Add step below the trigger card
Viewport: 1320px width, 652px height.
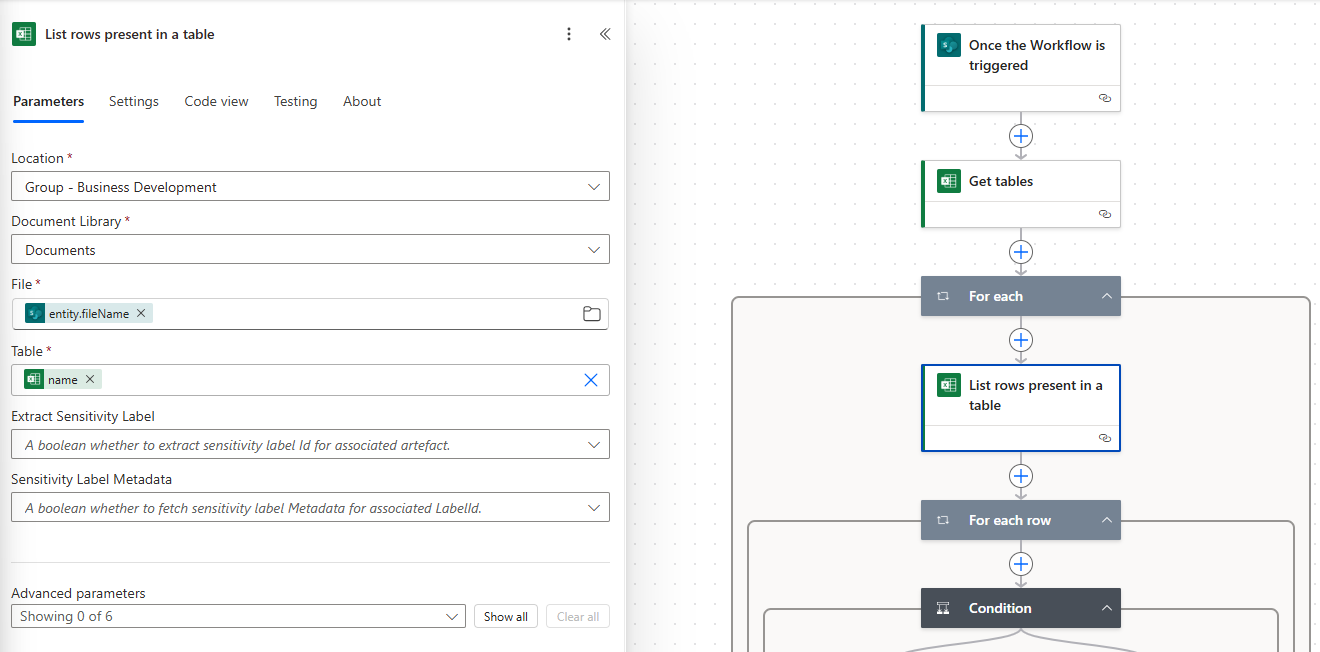[x=1020, y=136]
